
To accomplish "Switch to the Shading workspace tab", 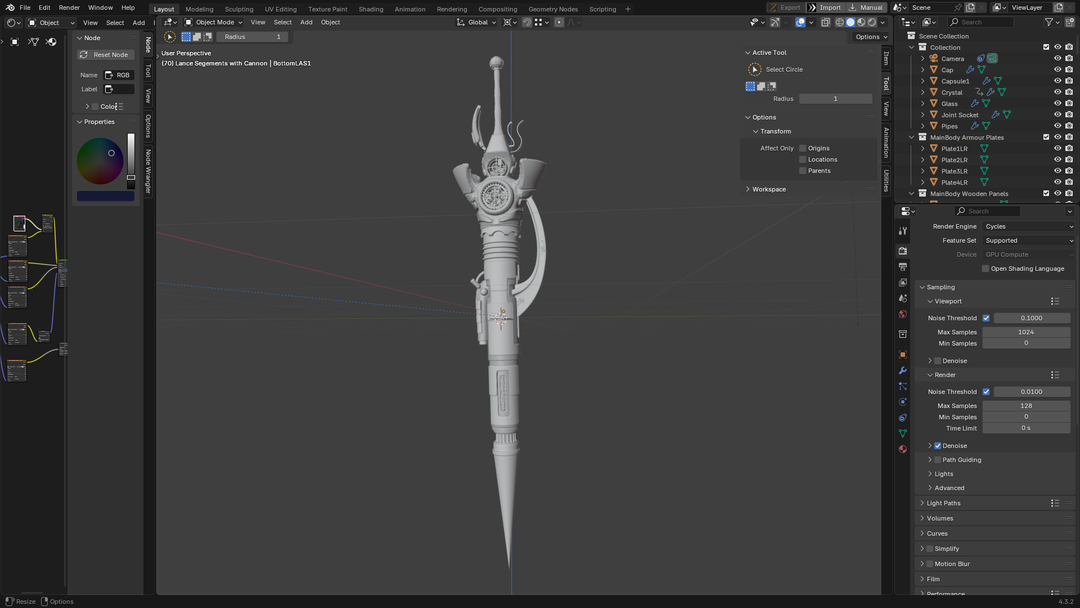I will (x=370, y=8).
